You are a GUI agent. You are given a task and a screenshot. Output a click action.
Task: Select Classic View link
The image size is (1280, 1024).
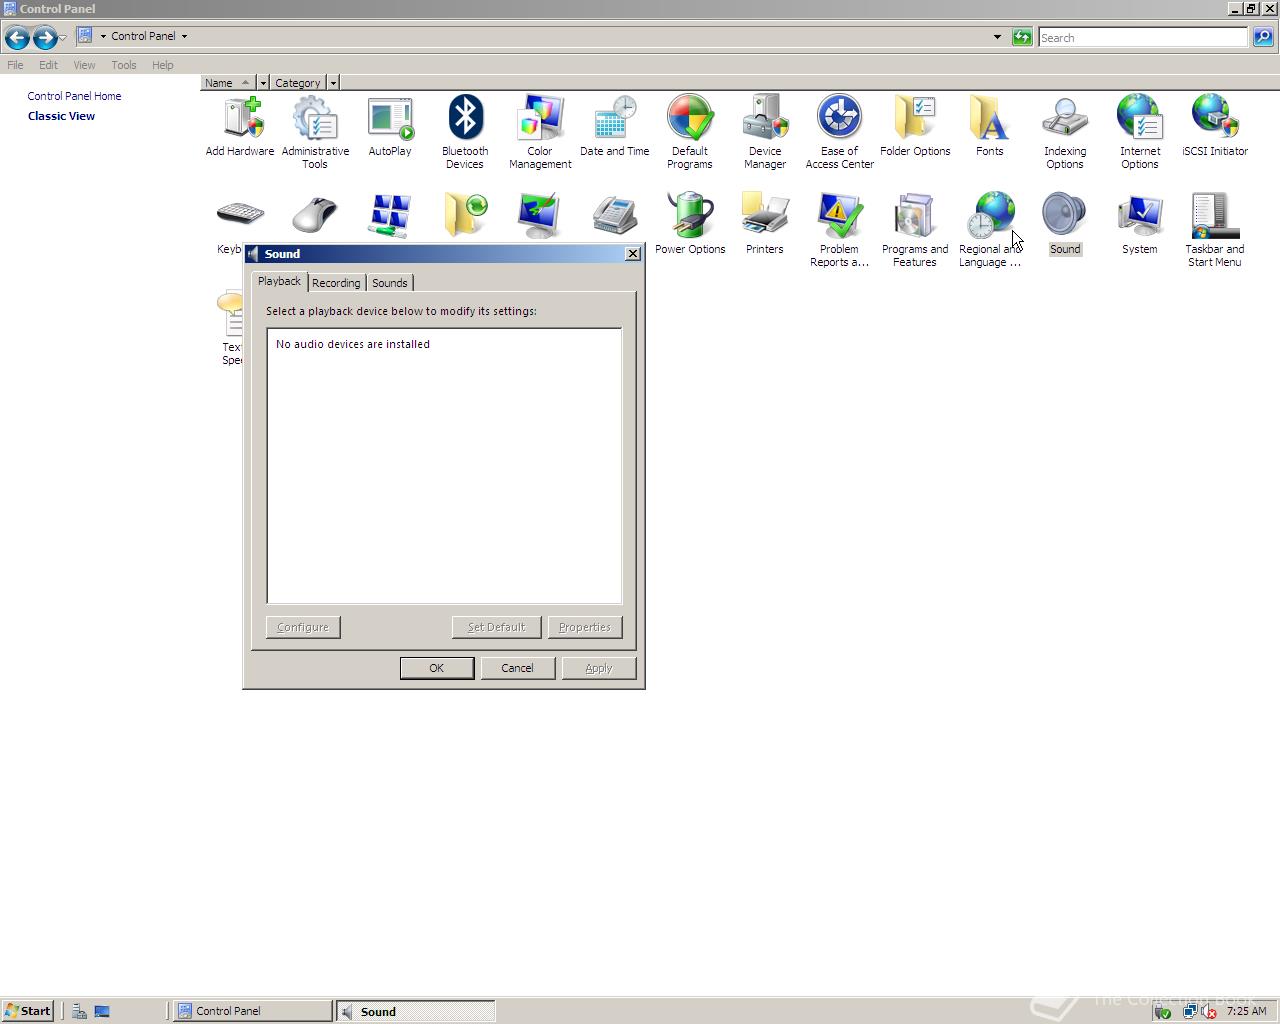point(62,116)
